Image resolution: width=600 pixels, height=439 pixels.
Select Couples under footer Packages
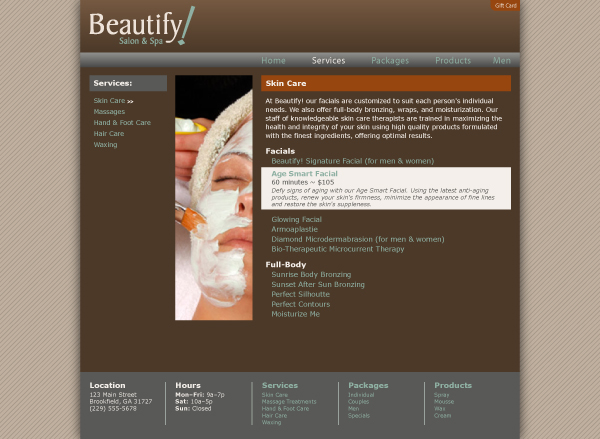click(359, 401)
